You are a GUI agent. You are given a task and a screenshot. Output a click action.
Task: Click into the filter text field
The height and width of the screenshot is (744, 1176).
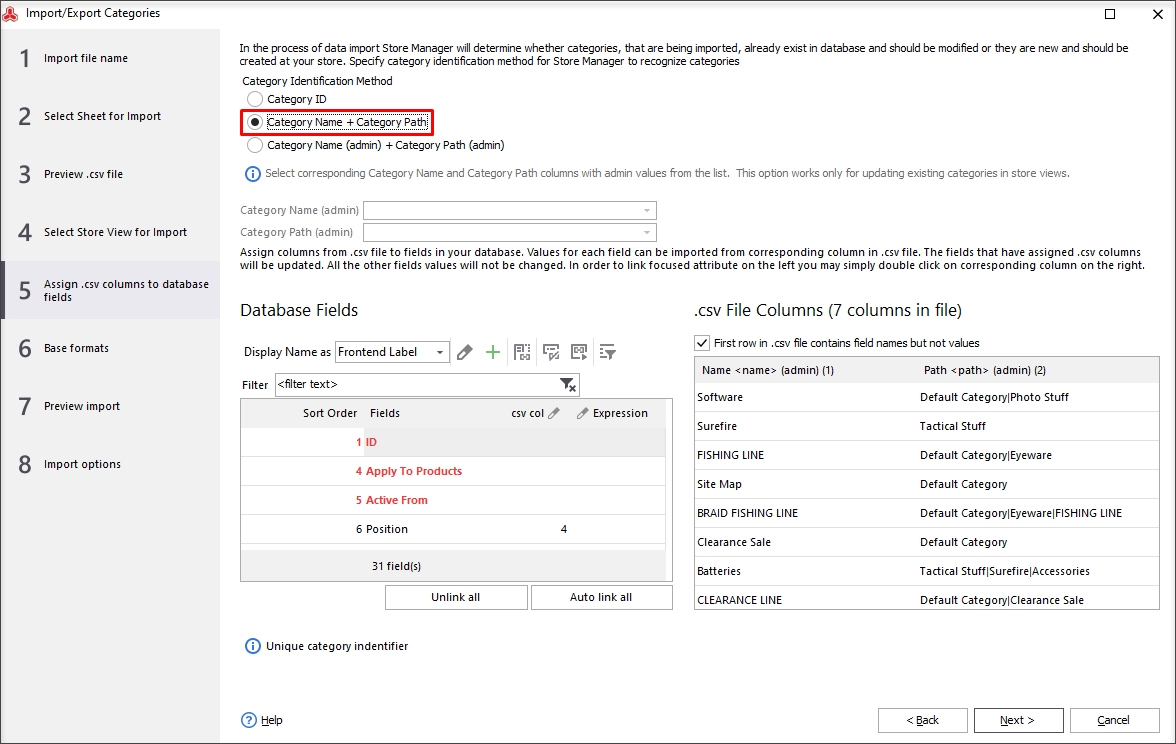pyautogui.click(x=416, y=385)
